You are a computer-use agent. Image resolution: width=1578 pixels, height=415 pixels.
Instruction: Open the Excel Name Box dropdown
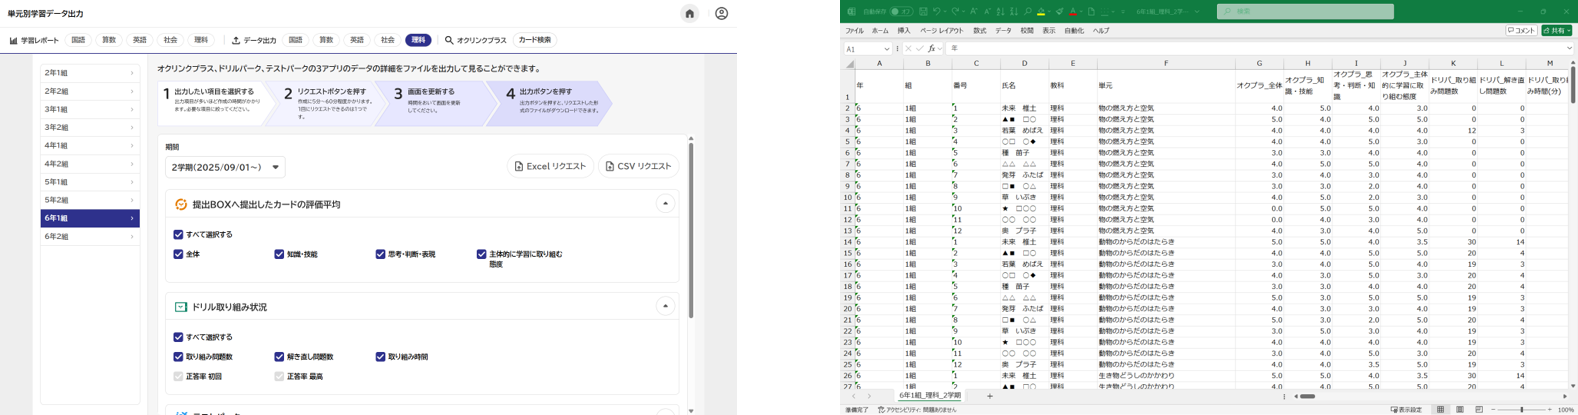point(887,48)
